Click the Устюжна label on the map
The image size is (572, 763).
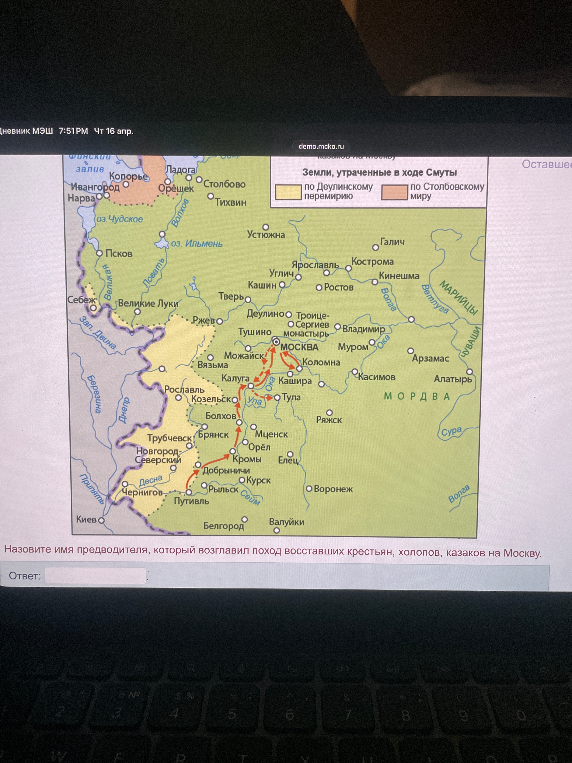[x=266, y=235]
